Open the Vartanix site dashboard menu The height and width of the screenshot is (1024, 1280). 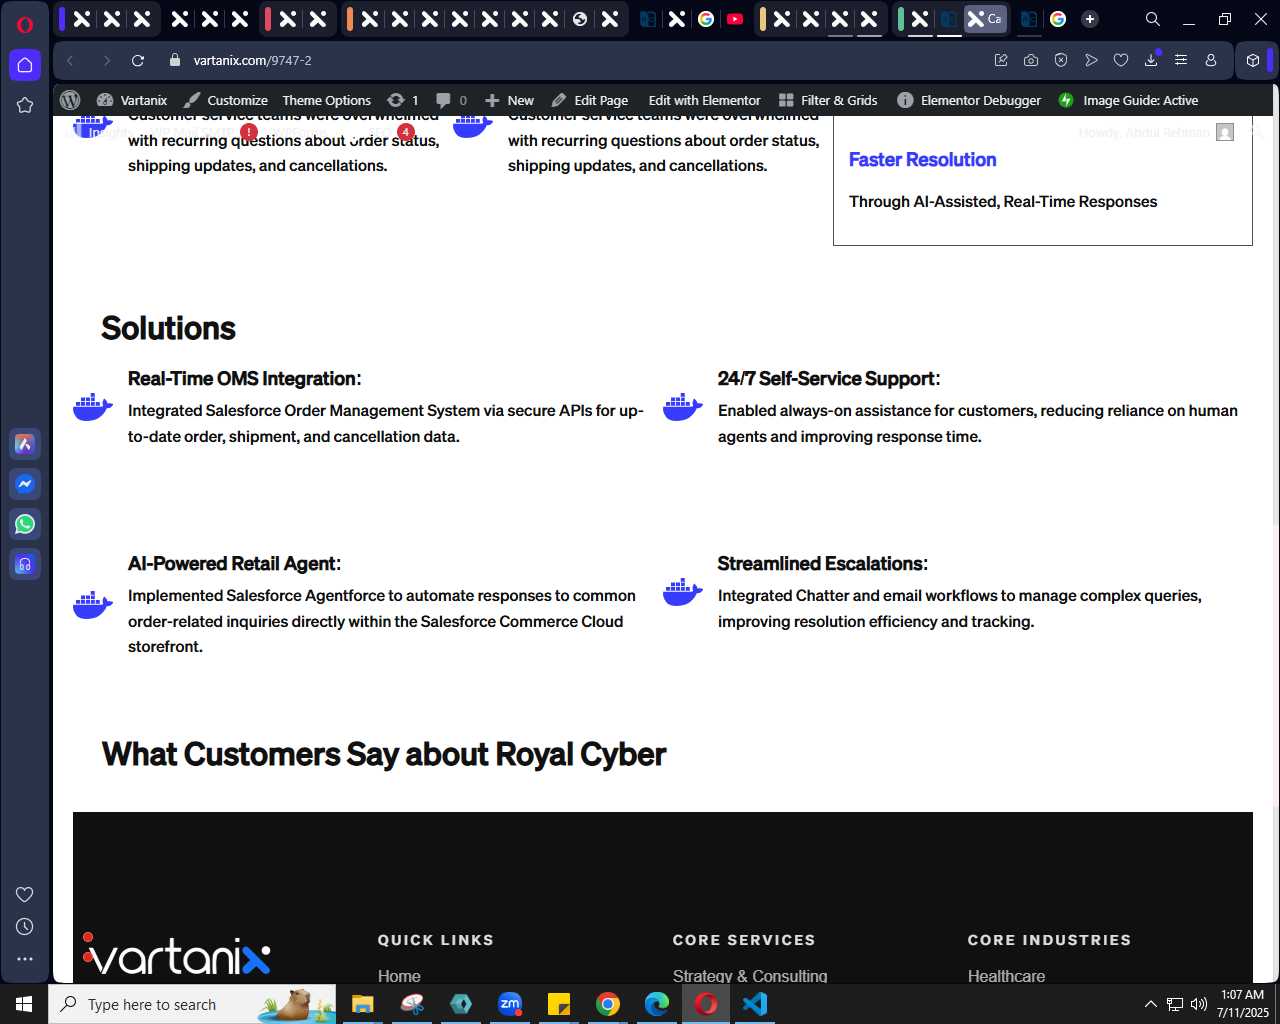point(132,100)
